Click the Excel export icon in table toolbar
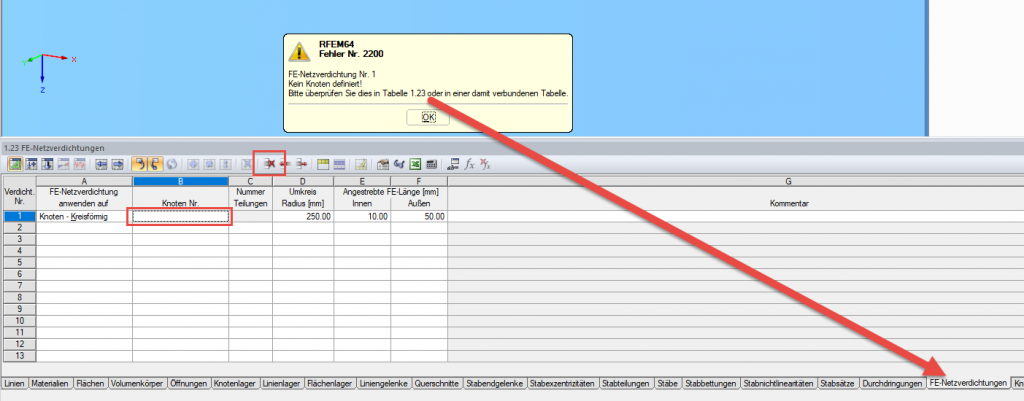 (x=415, y=164)
